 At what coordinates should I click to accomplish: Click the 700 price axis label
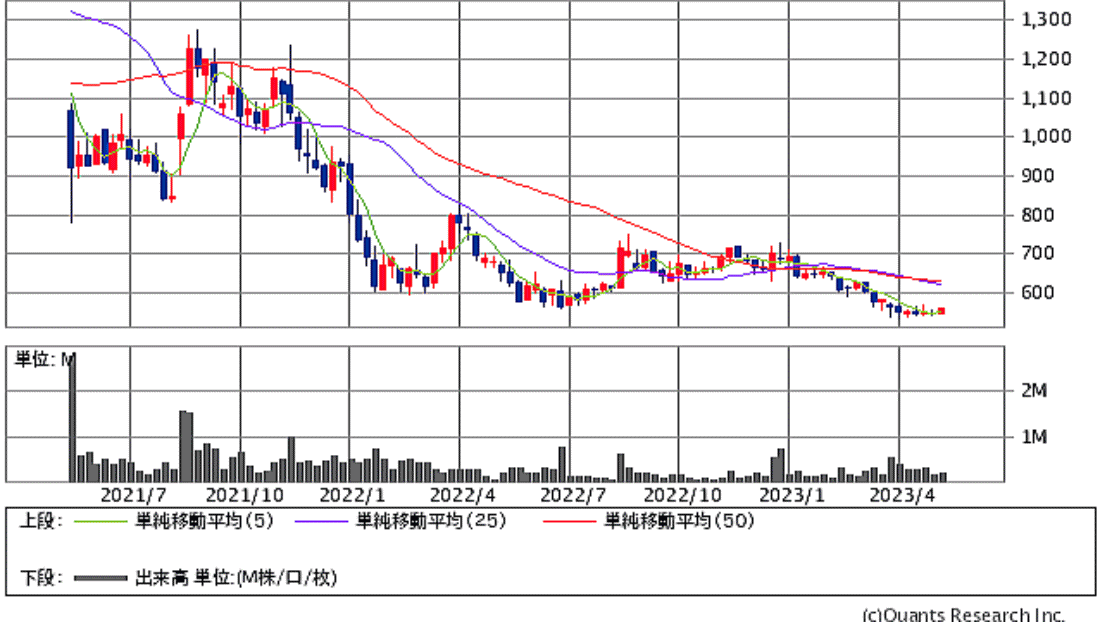(1038, 253)
